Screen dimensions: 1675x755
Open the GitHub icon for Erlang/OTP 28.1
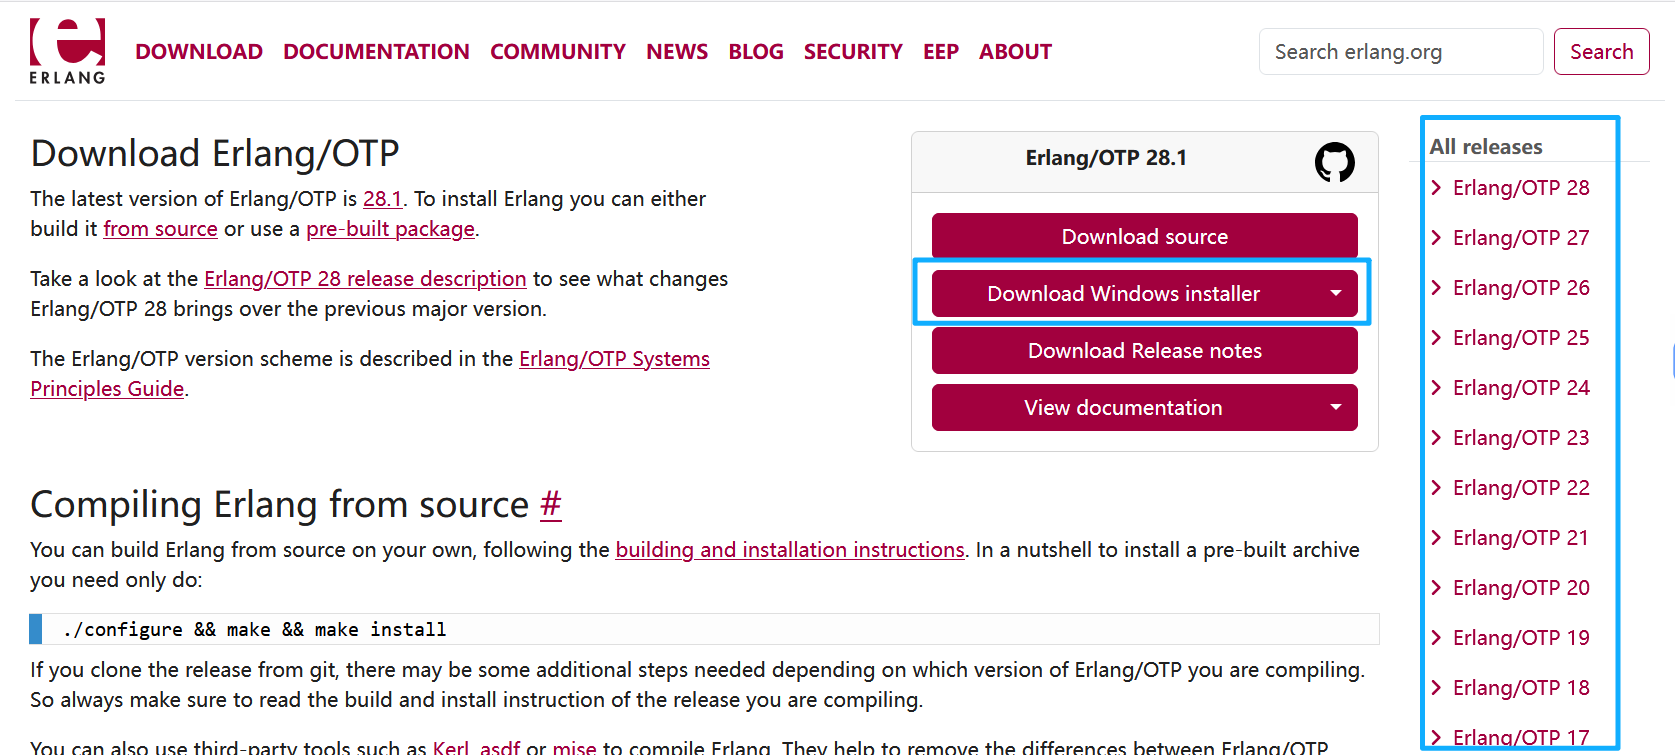point(1334,162)
